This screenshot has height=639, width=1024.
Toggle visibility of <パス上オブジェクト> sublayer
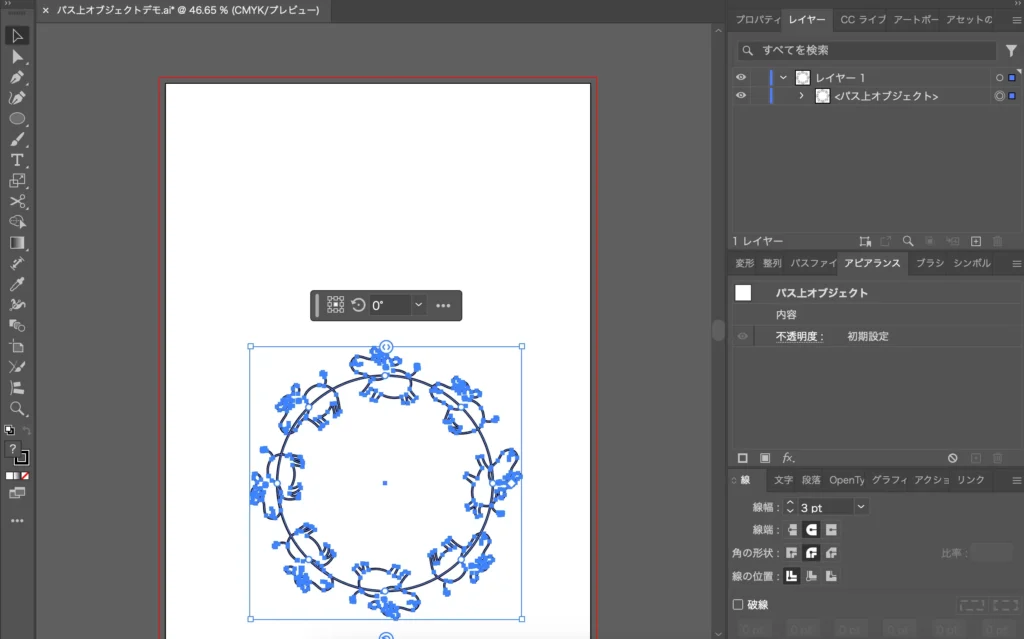[x=741, y=96]
